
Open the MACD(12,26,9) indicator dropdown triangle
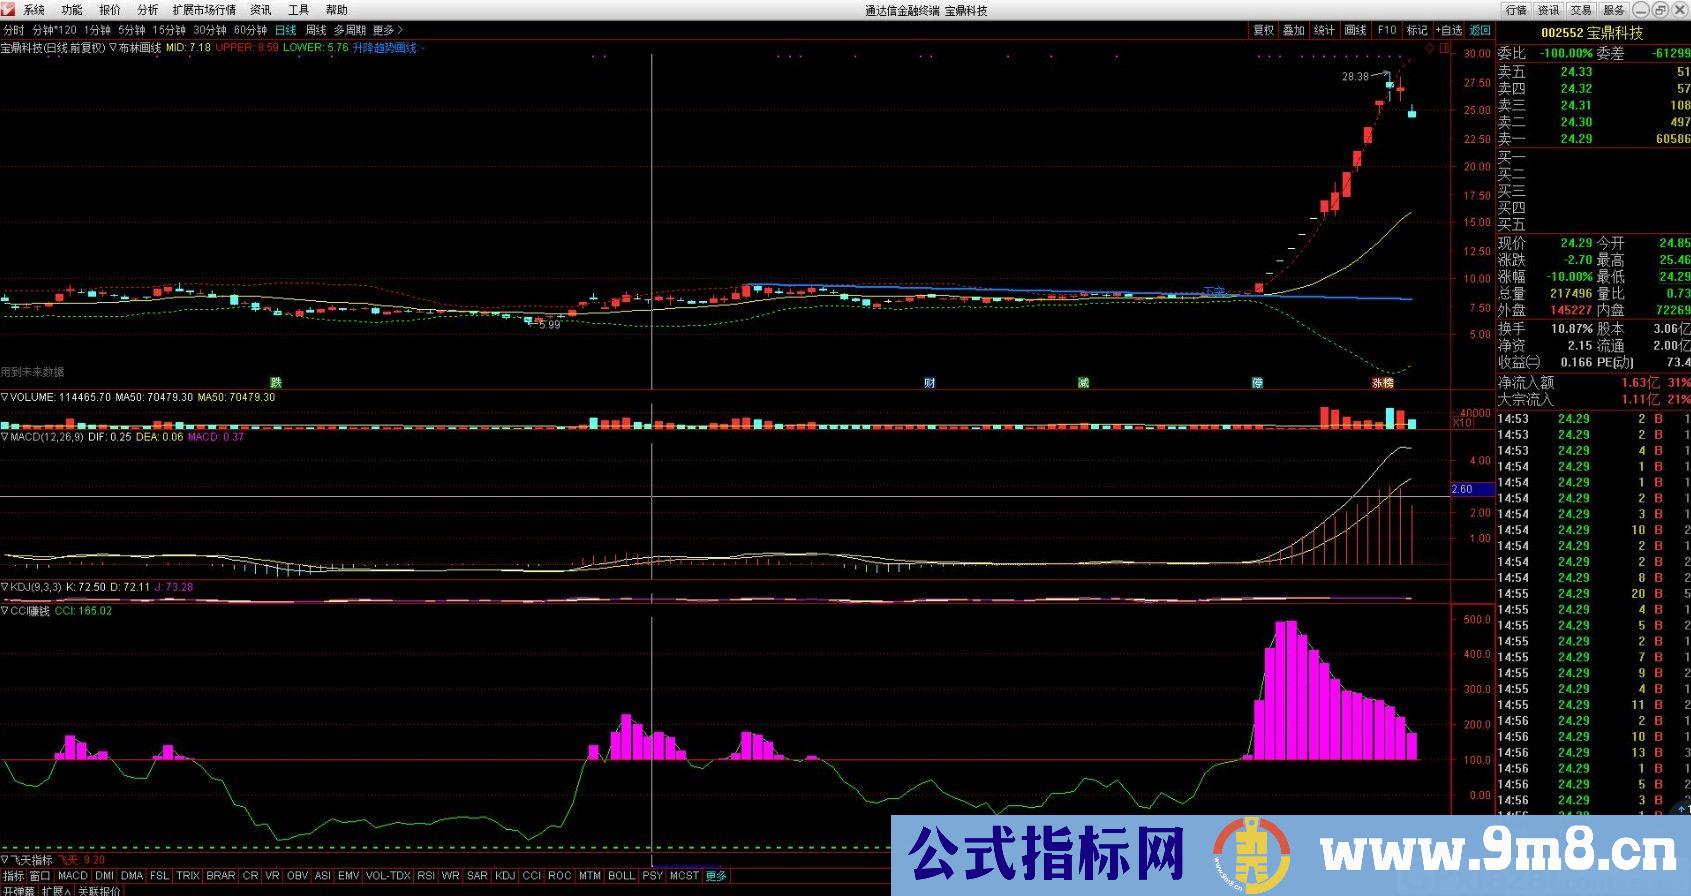(x=5, y=437)
